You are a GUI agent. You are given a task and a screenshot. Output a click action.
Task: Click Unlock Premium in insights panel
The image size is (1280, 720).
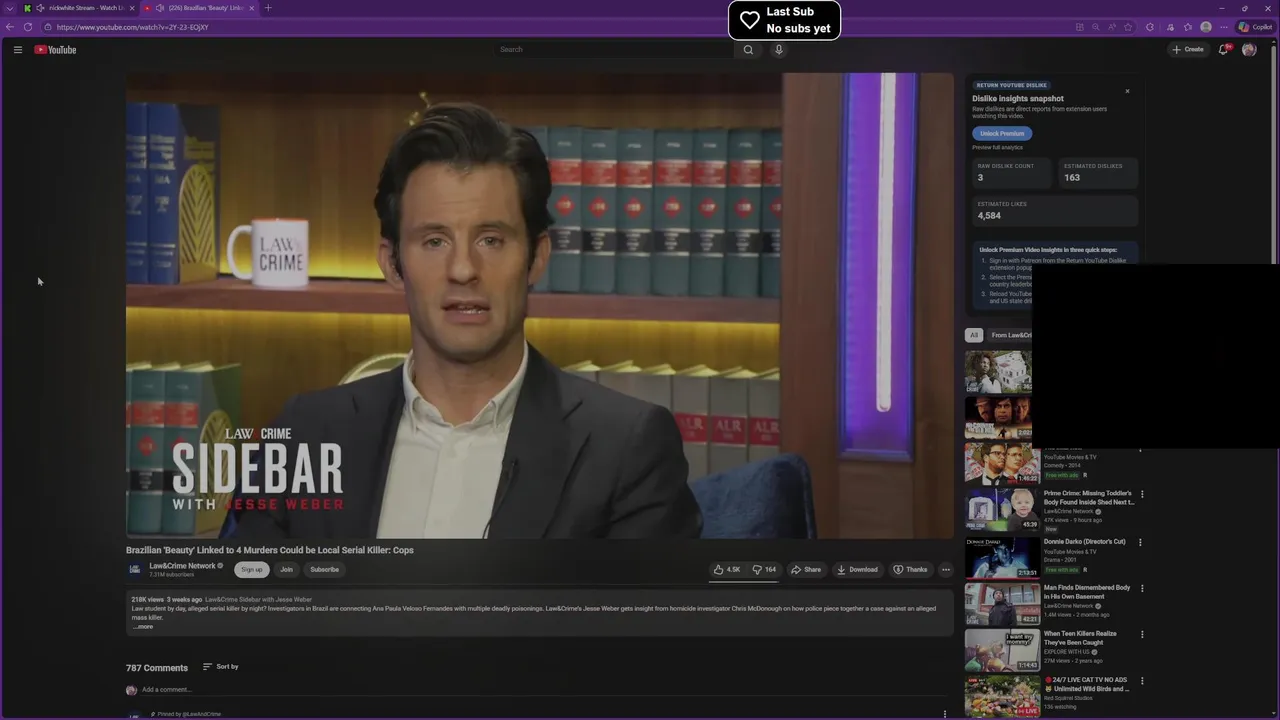point(1002,134)
